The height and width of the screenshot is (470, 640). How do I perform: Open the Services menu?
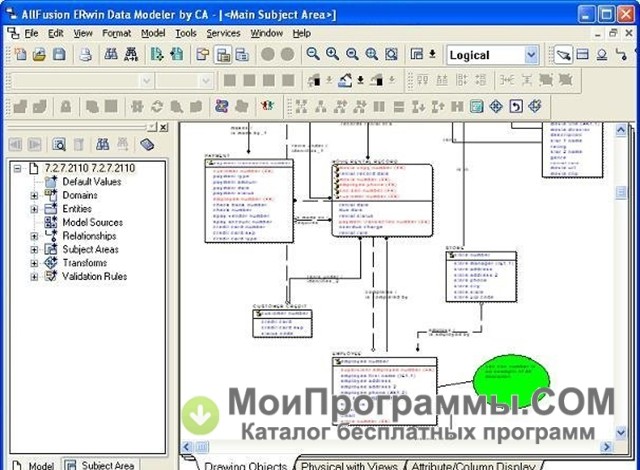(223, 33)
